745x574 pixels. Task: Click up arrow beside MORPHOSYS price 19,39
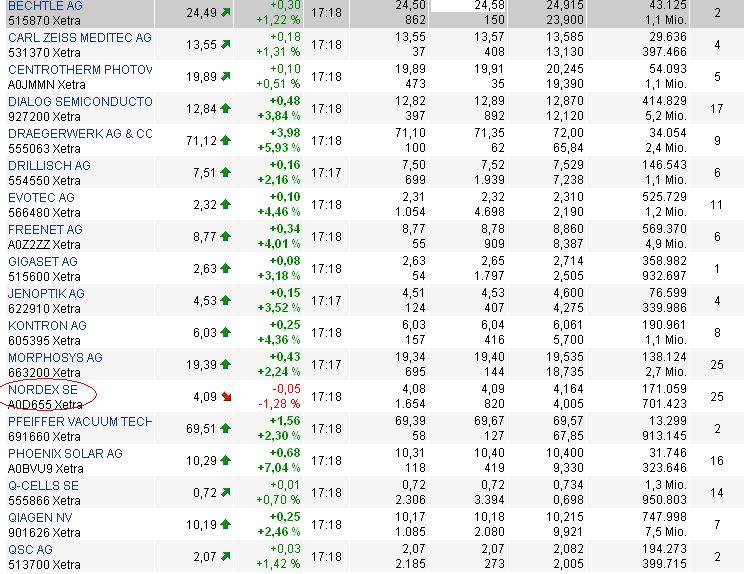coord(226,364)
